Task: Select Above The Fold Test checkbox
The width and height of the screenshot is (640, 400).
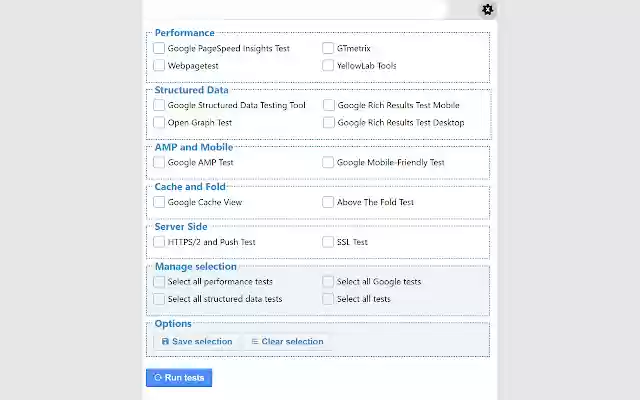Action: tap(328, 202)
